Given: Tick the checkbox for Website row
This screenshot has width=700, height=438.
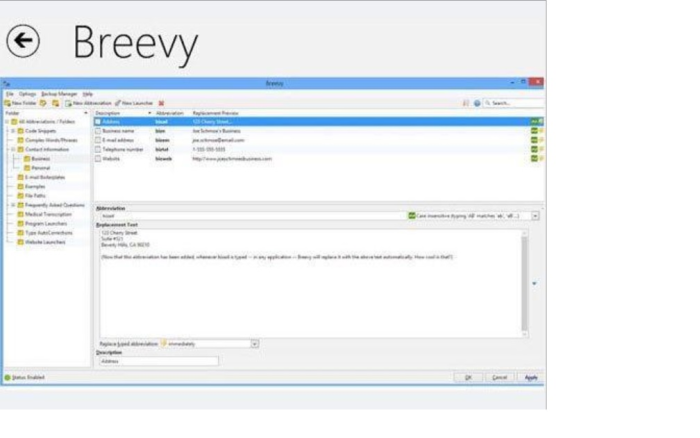Looking at the screenshot, I should pyautogui.click(x=98, y=159).
